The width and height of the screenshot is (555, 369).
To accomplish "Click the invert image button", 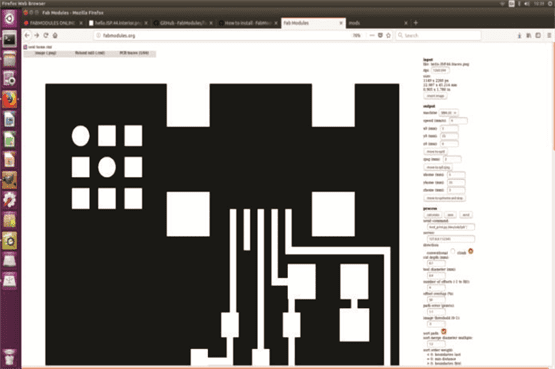I will tap(435, 96).
